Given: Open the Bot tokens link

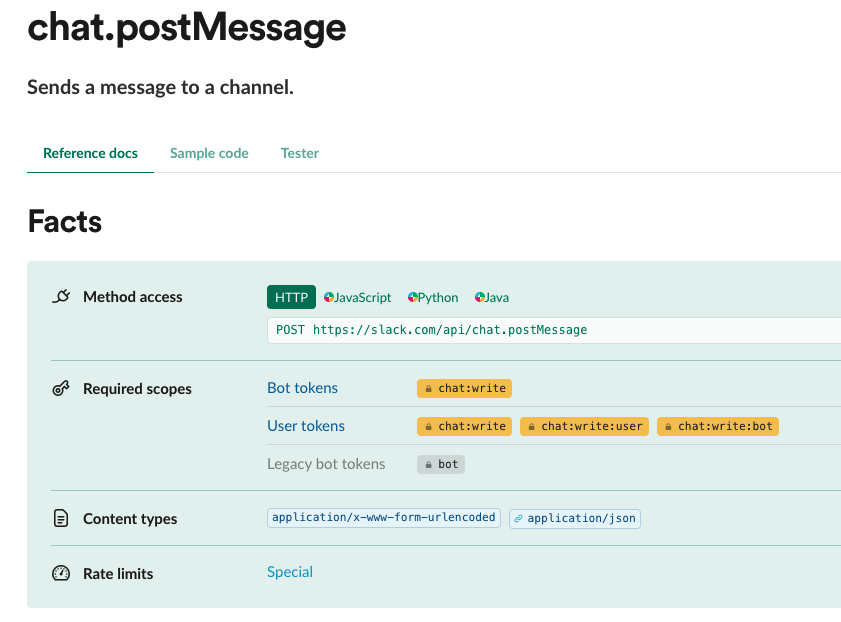Looking at the screenshot, I should click(x=303, y=388).
